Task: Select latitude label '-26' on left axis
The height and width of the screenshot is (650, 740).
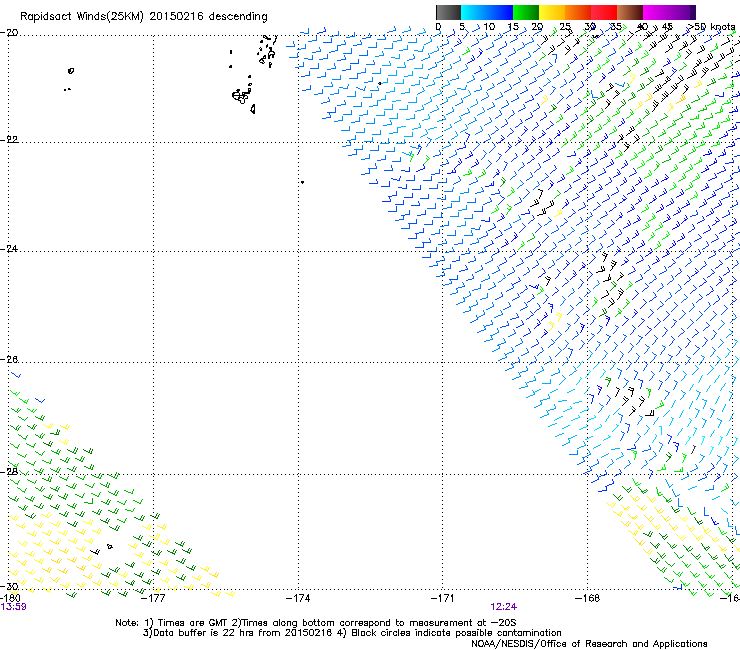Action: point(9,360)
